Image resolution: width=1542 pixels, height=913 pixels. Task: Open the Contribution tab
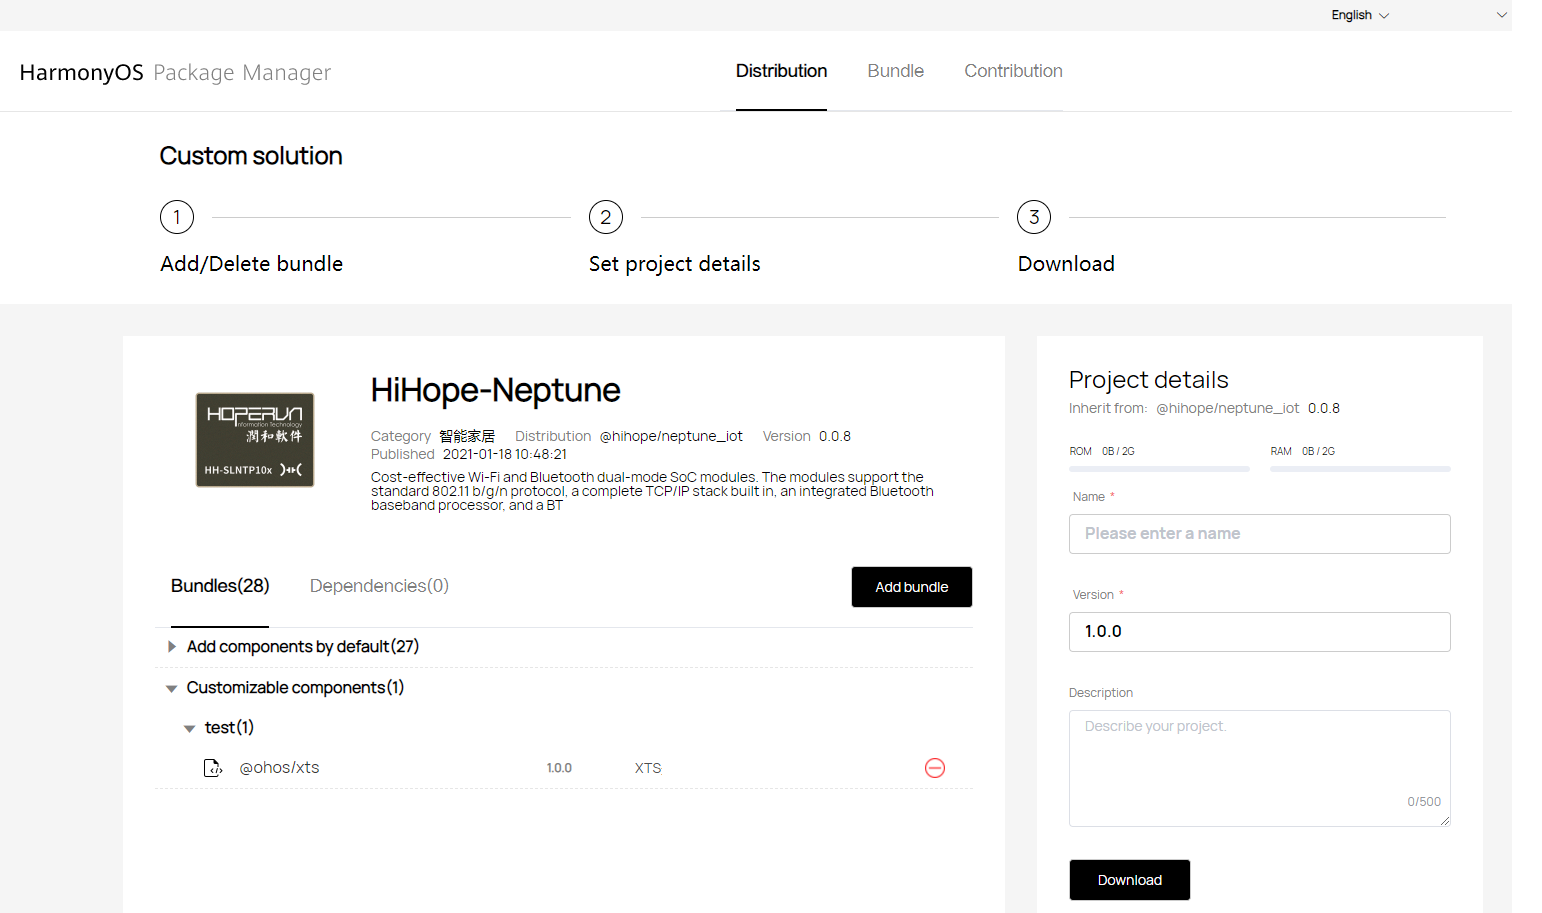[1013, 71]
